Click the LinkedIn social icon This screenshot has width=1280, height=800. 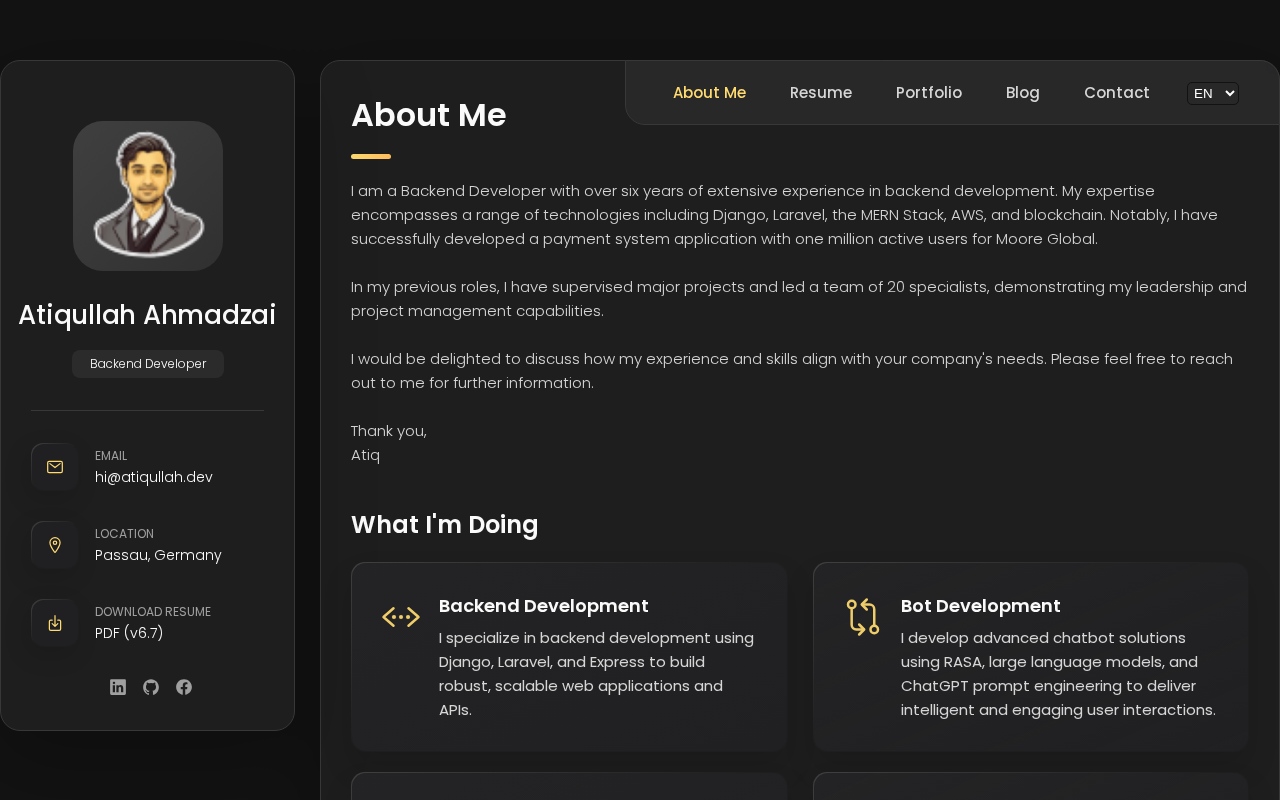(118, 687)
